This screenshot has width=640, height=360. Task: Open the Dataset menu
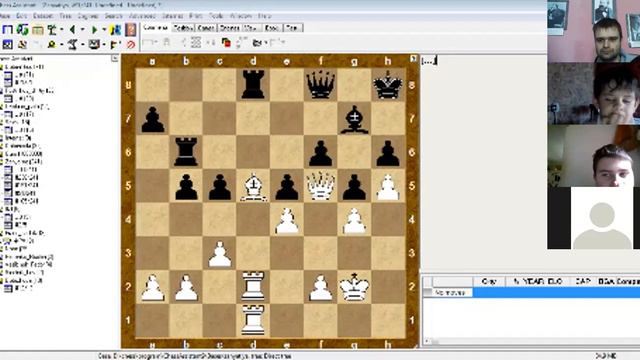point(43,16)
